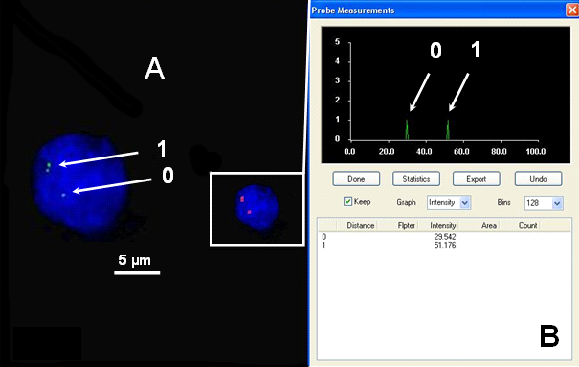Close the Probe Measurements window
Screen dimensions: 579x367
click(572, 10)
